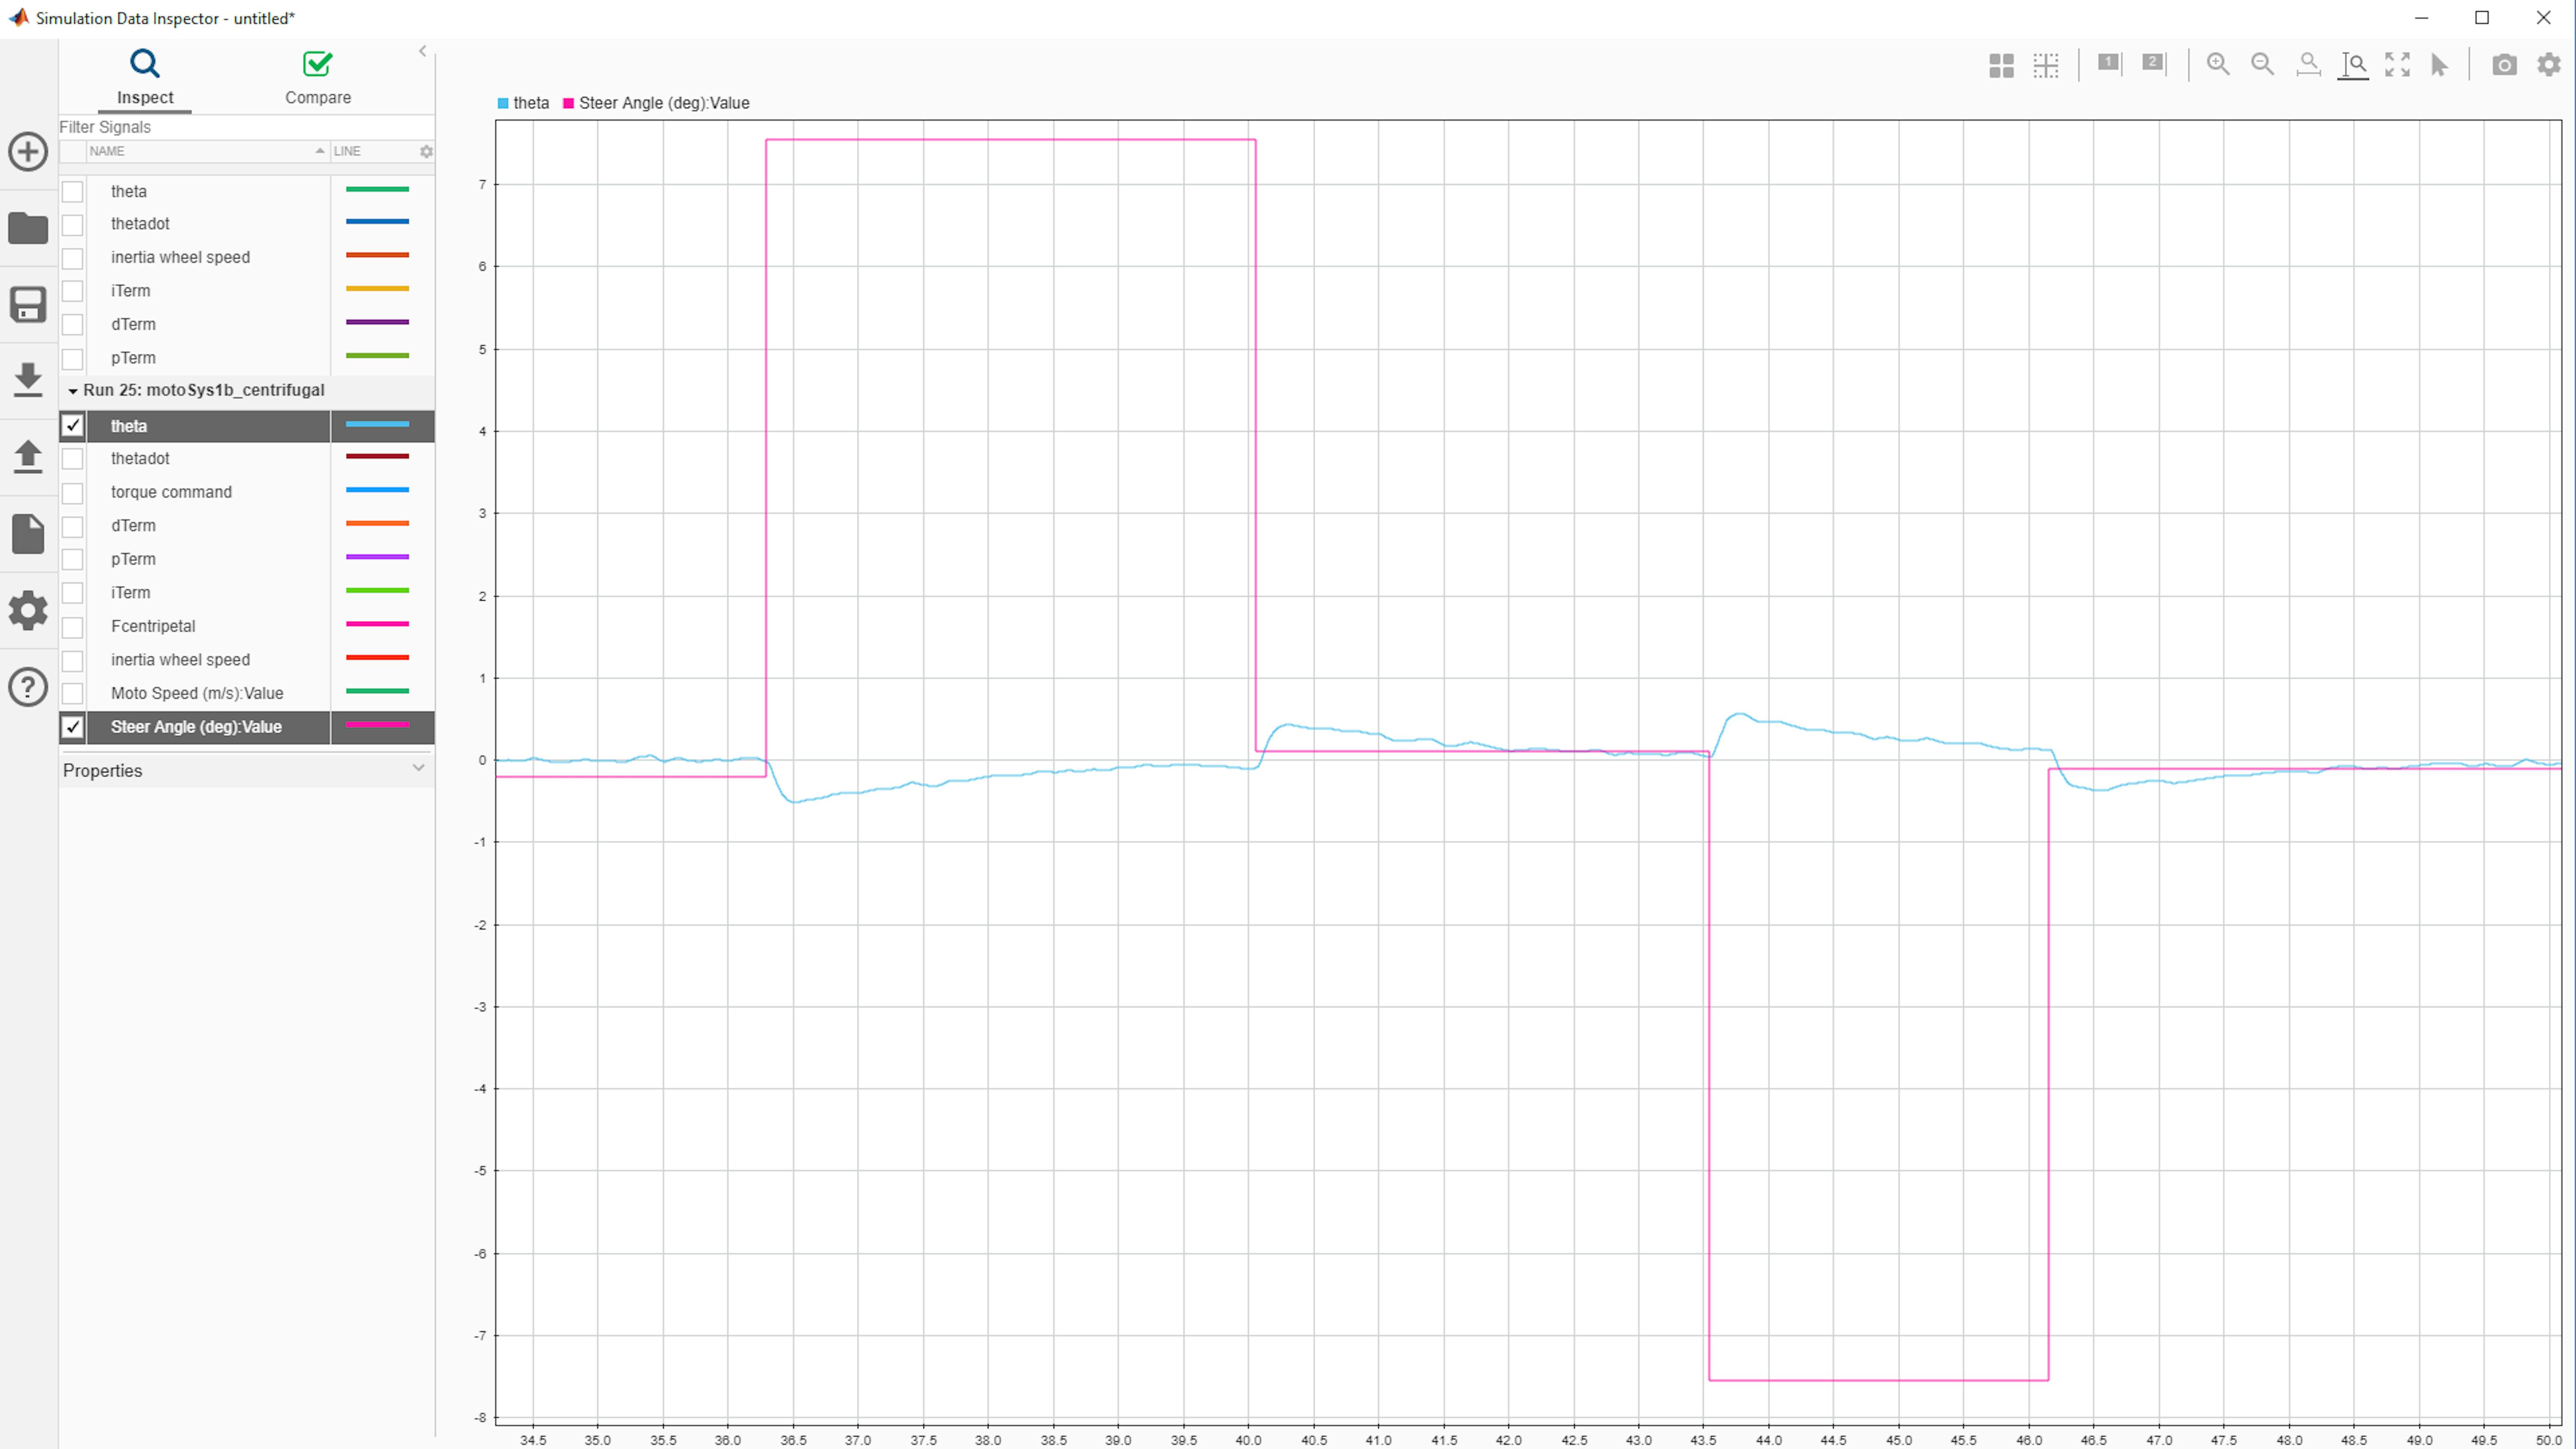
Task: Click the import download arrow icon
Action: coord(28,380)
